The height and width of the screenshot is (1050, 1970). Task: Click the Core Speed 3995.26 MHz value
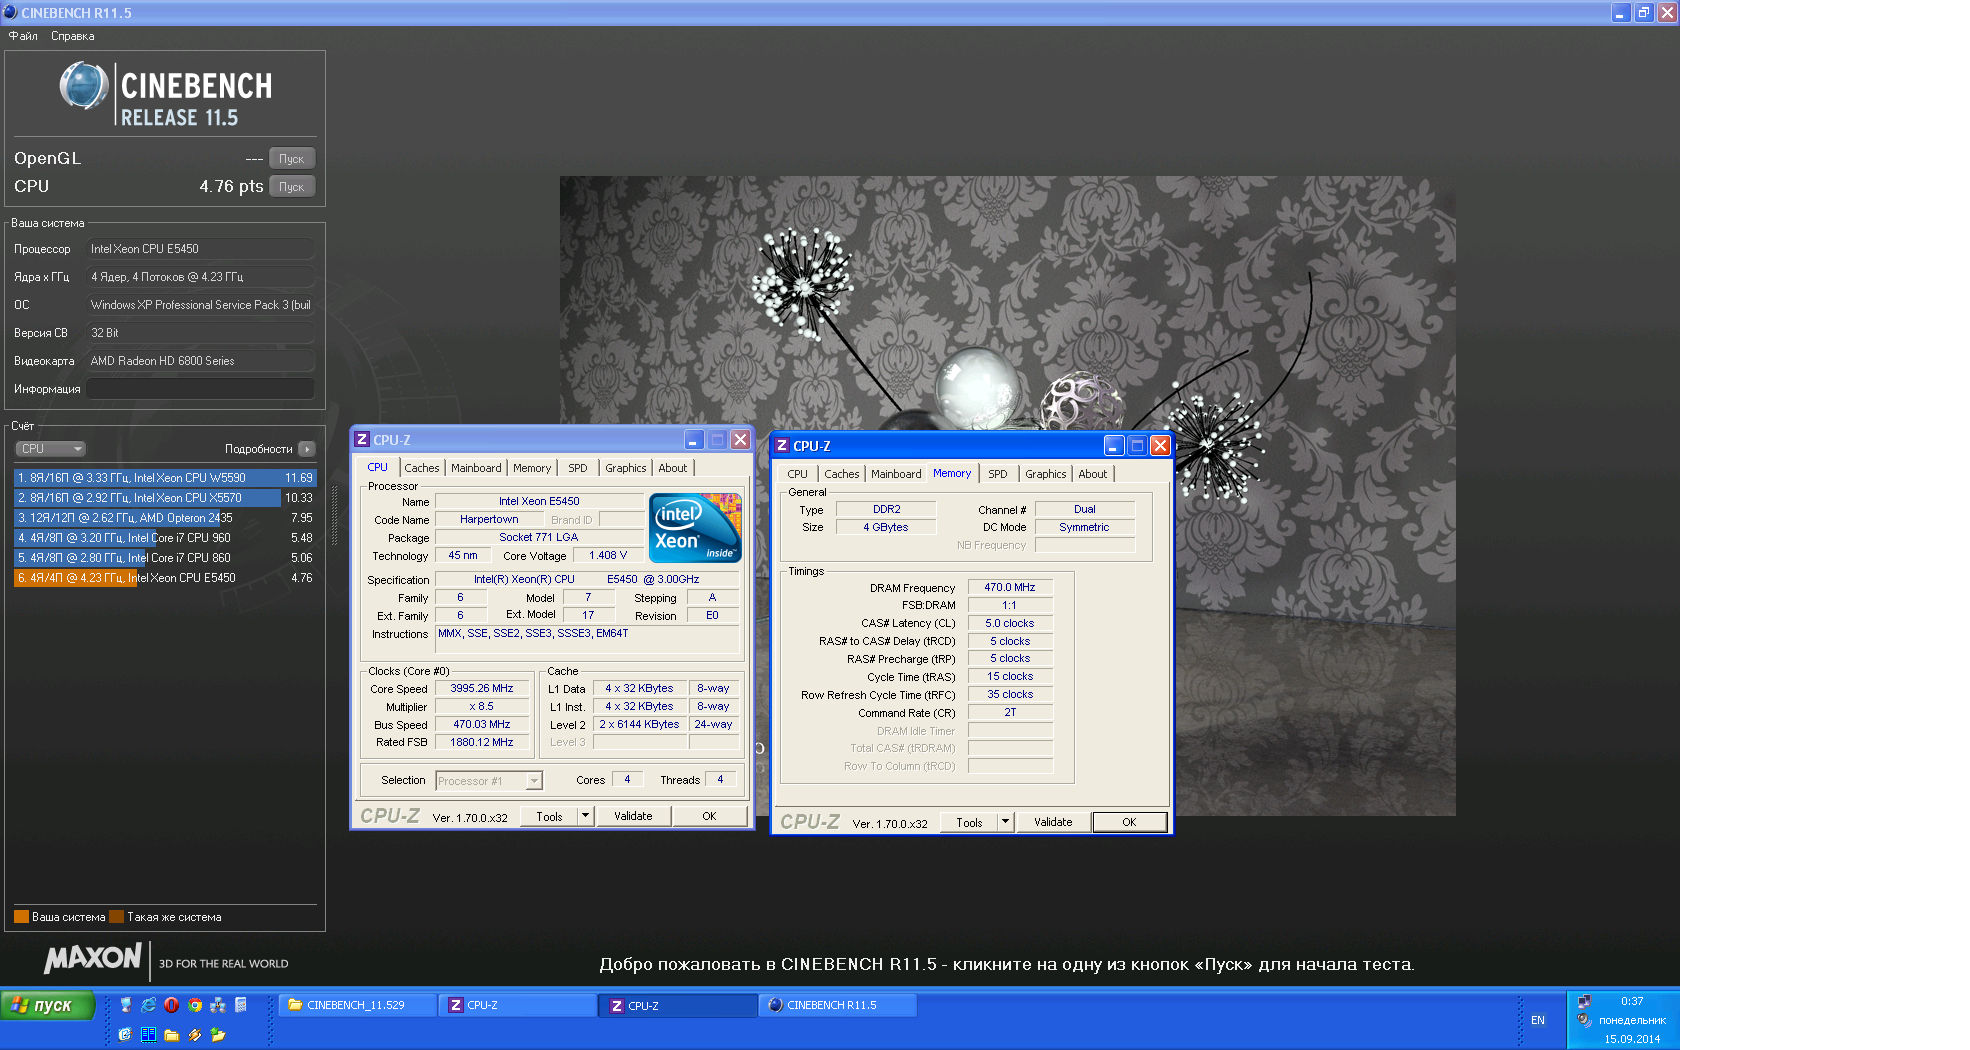click(482, 688)
